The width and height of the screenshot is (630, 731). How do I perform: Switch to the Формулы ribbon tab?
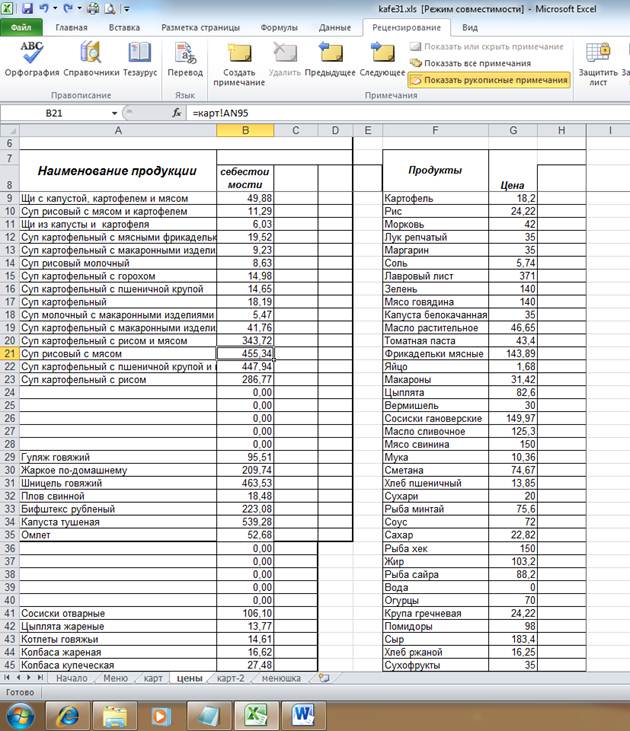pyautogui.click(x=279, y=28)
